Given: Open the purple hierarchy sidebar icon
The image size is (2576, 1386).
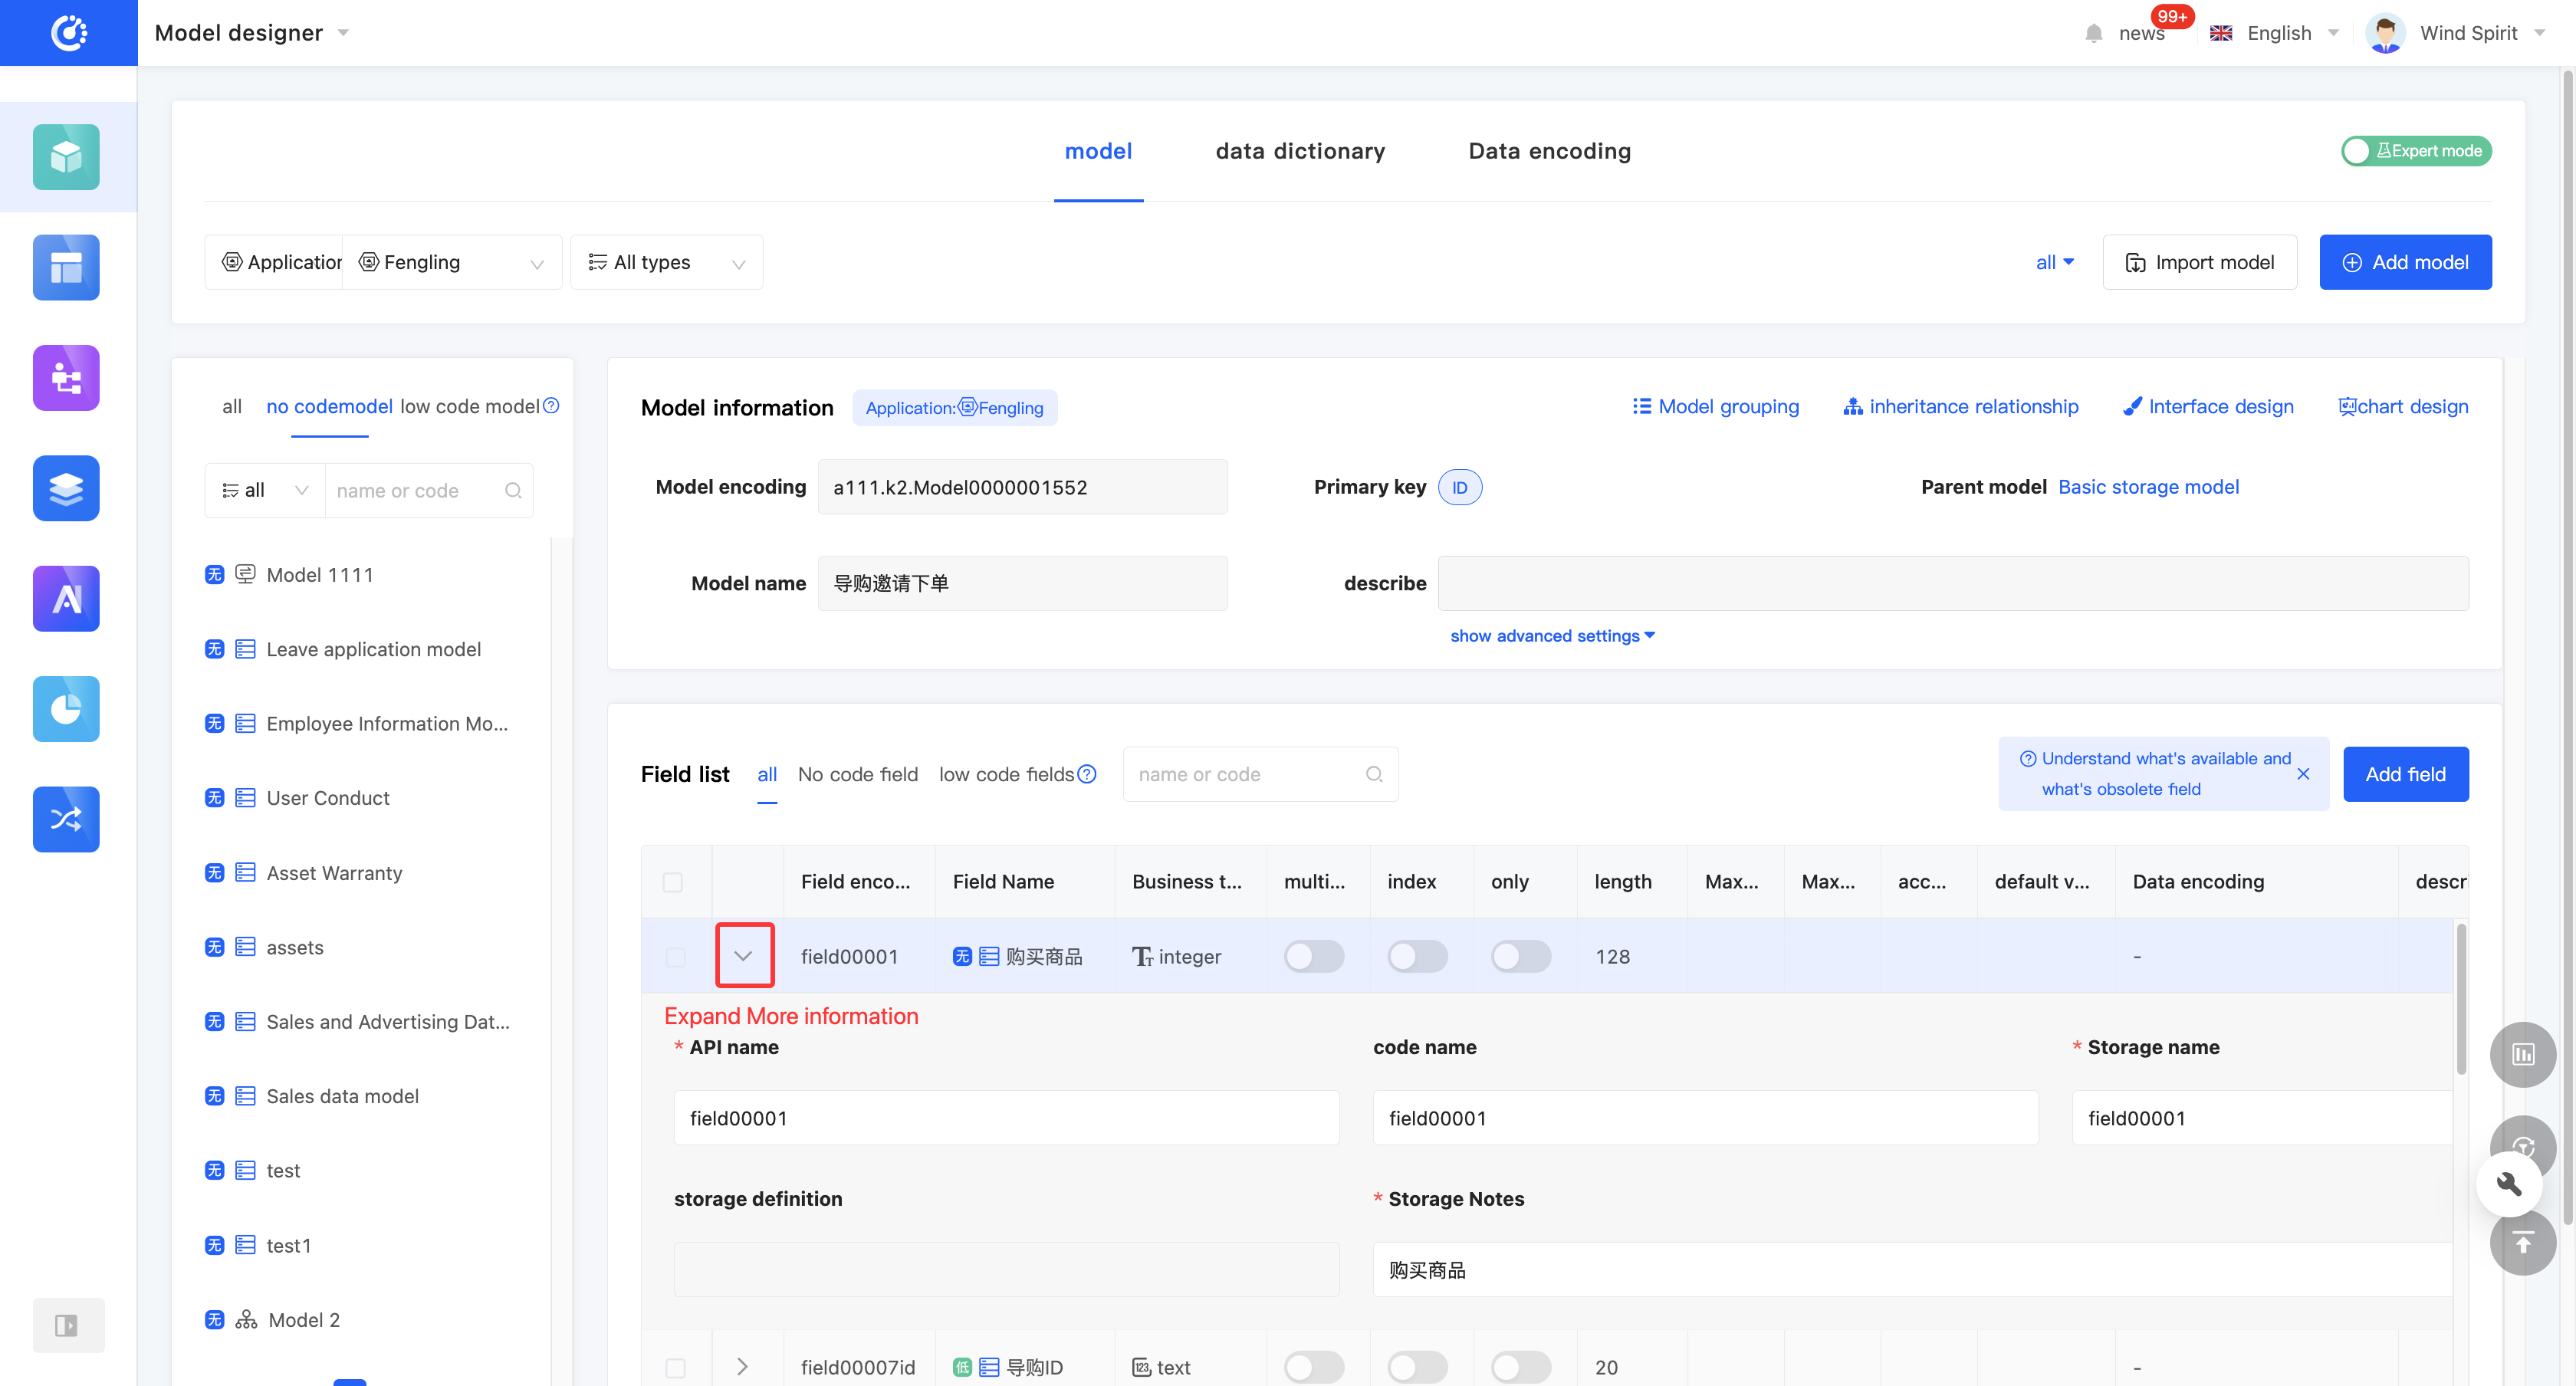Looking at the screenshot, I should [66, 378].
